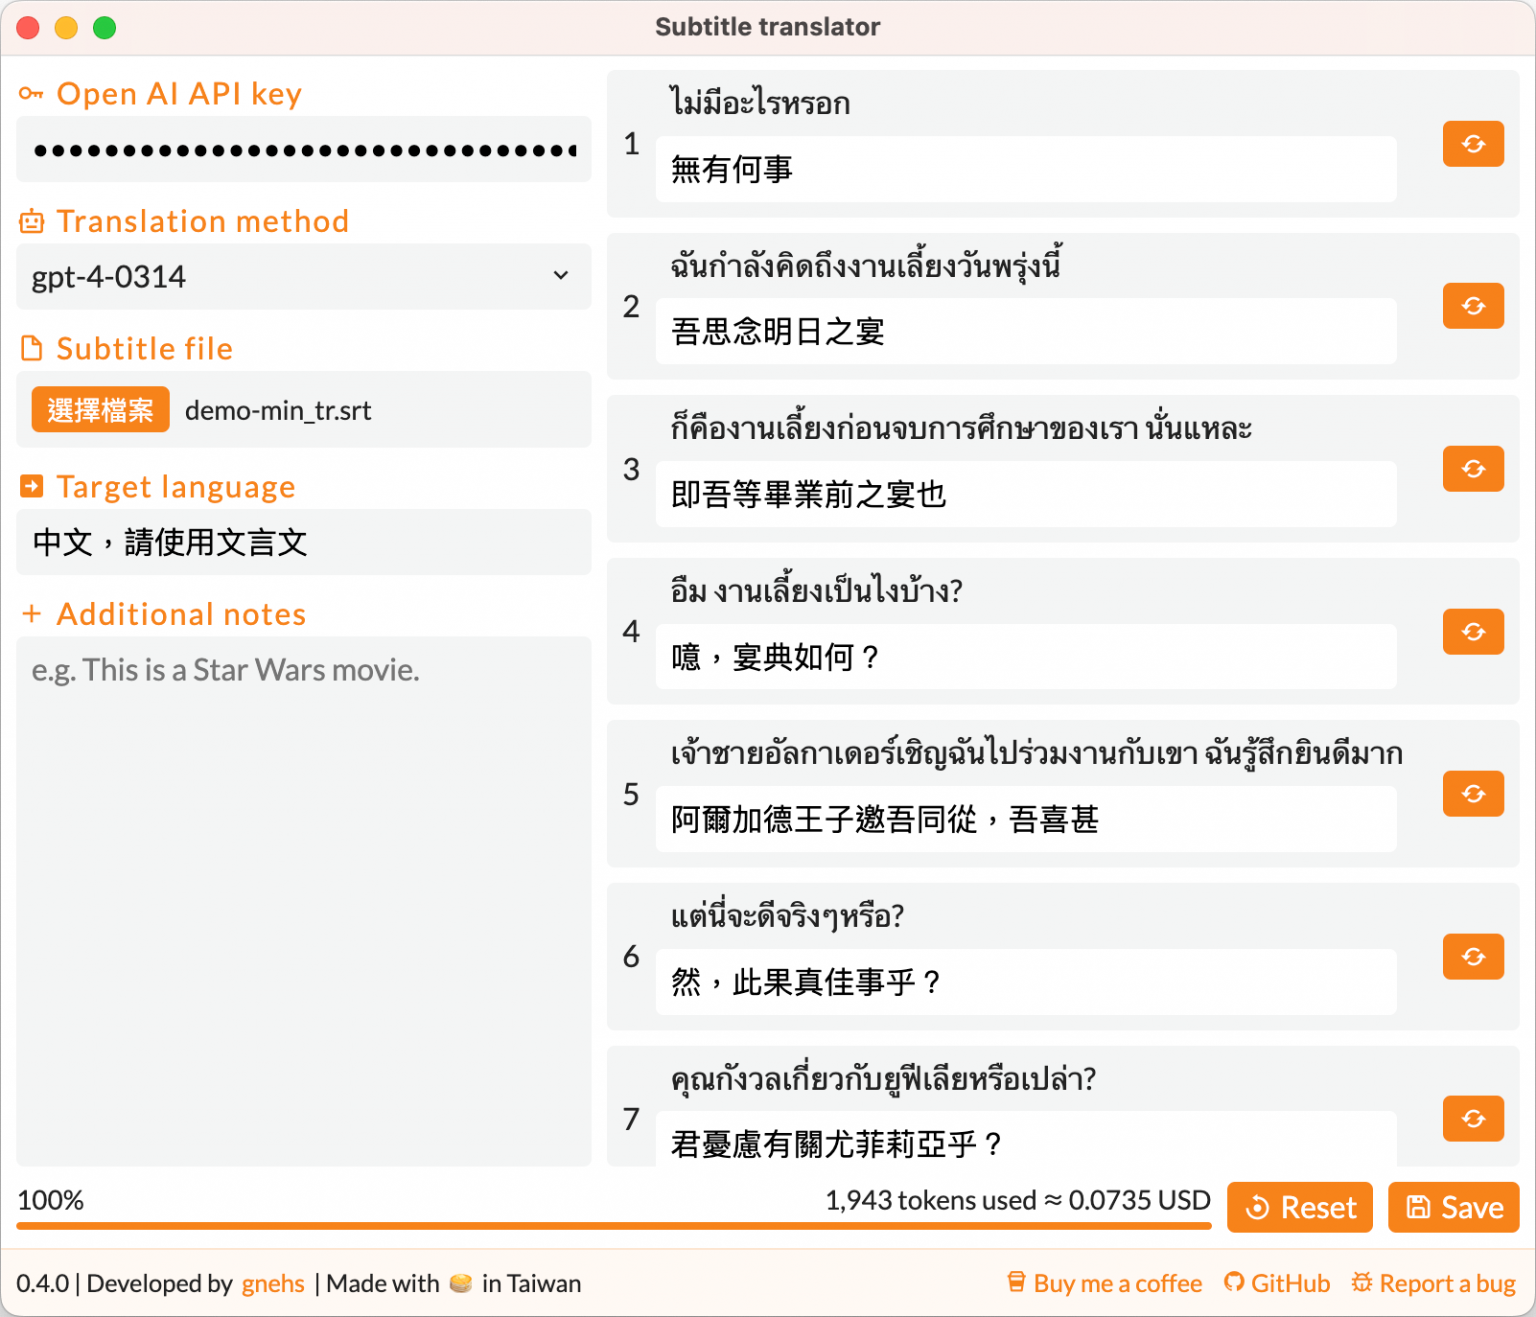The height and width of the screenshot is (1317, 1536).
Task: Open the Buy me a coffee link
Action: click(x=1103, y=1283)
